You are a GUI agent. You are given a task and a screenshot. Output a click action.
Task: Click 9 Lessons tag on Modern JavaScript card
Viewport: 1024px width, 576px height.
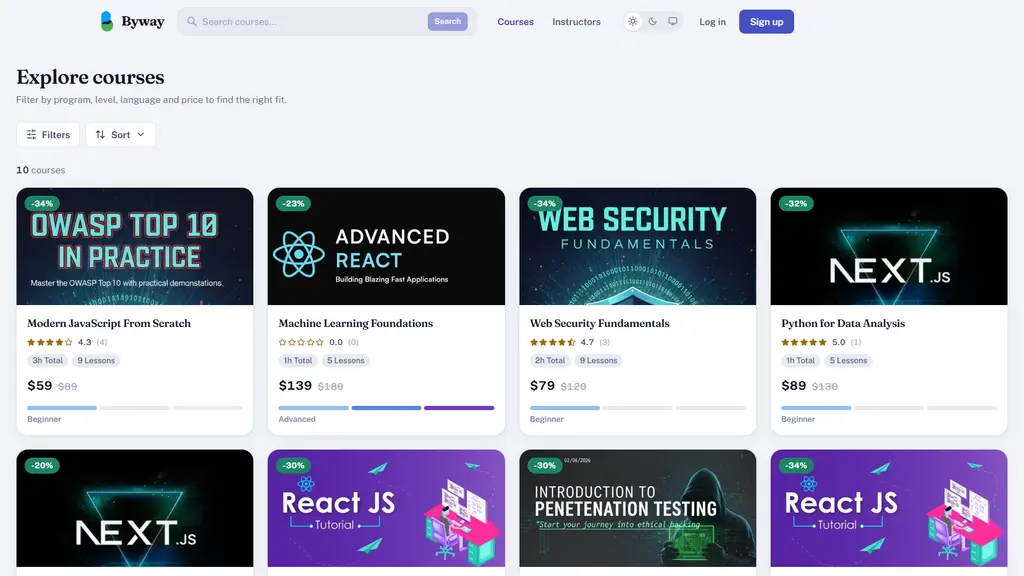96,360
